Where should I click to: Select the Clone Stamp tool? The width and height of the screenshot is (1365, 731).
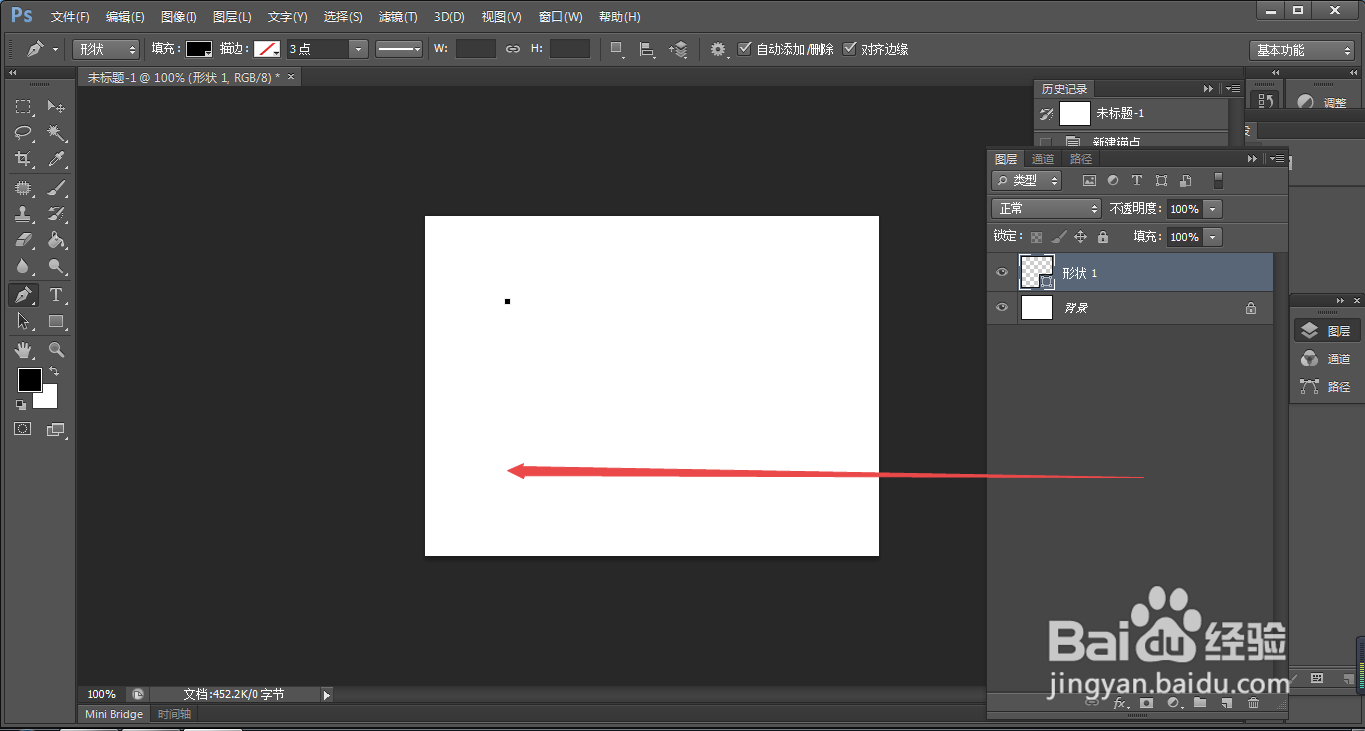coord(23,214)
